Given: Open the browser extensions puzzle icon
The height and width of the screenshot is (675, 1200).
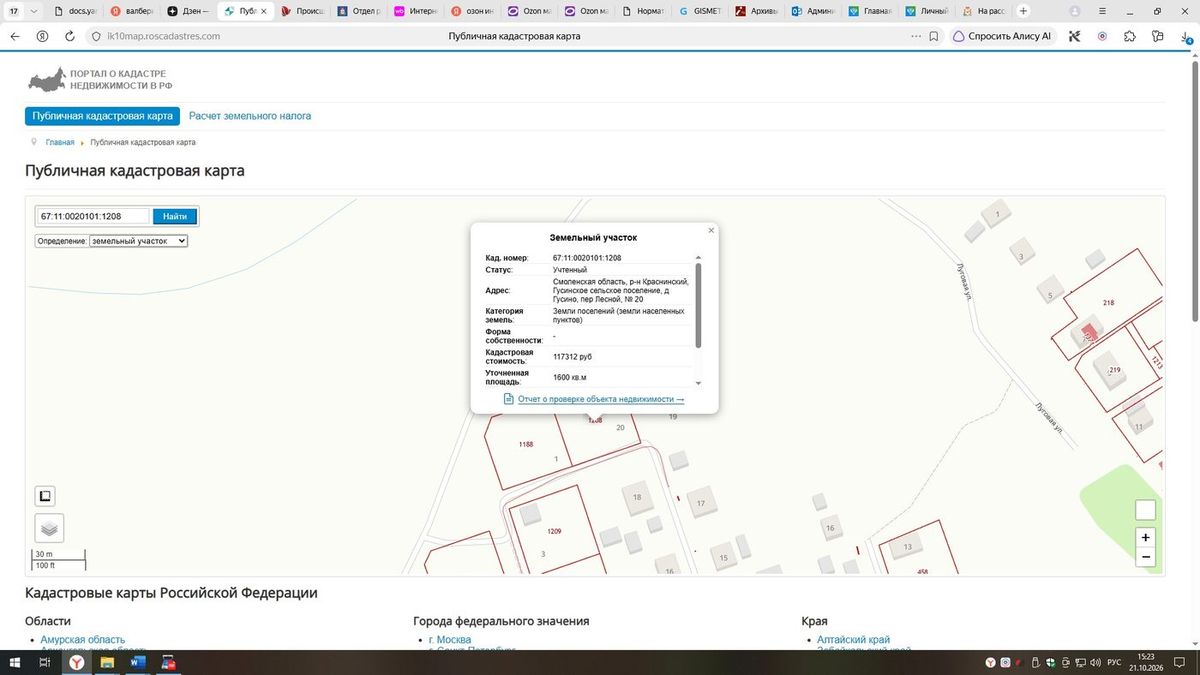Looking at the screenshot, I should (x=1130, y=36).
